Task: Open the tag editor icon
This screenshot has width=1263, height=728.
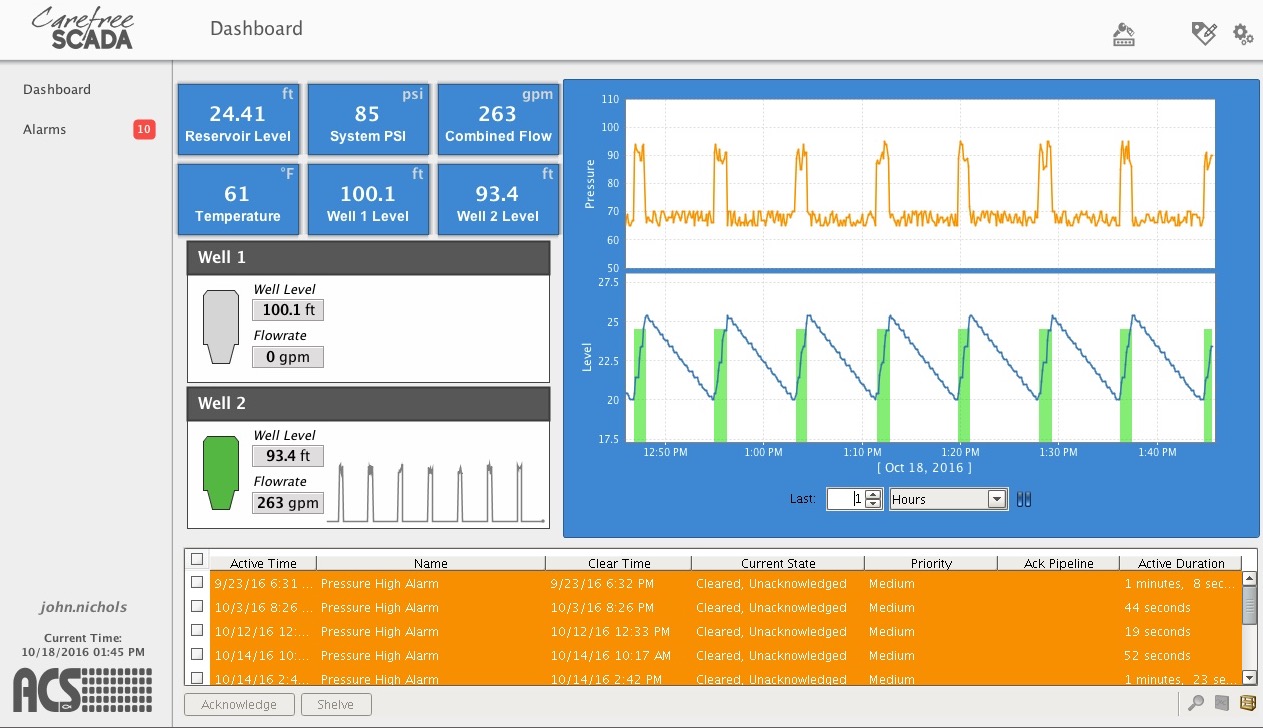Action: point(1204,34)
